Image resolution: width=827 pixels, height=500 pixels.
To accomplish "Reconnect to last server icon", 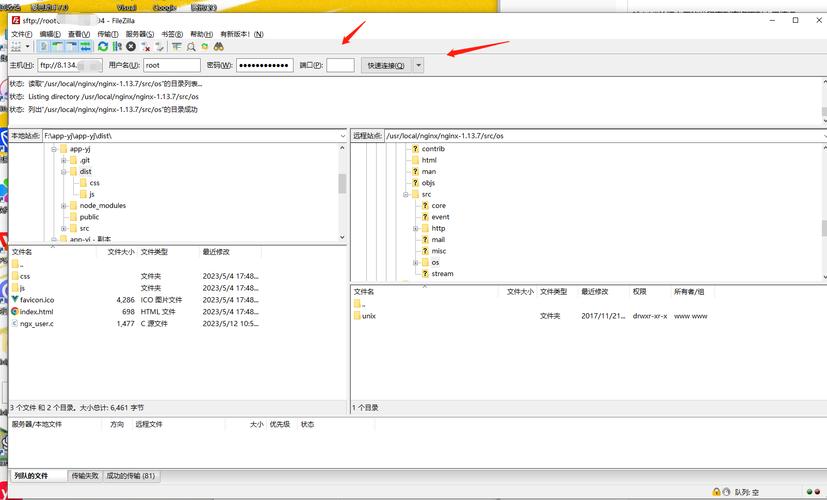I will 159,46.
